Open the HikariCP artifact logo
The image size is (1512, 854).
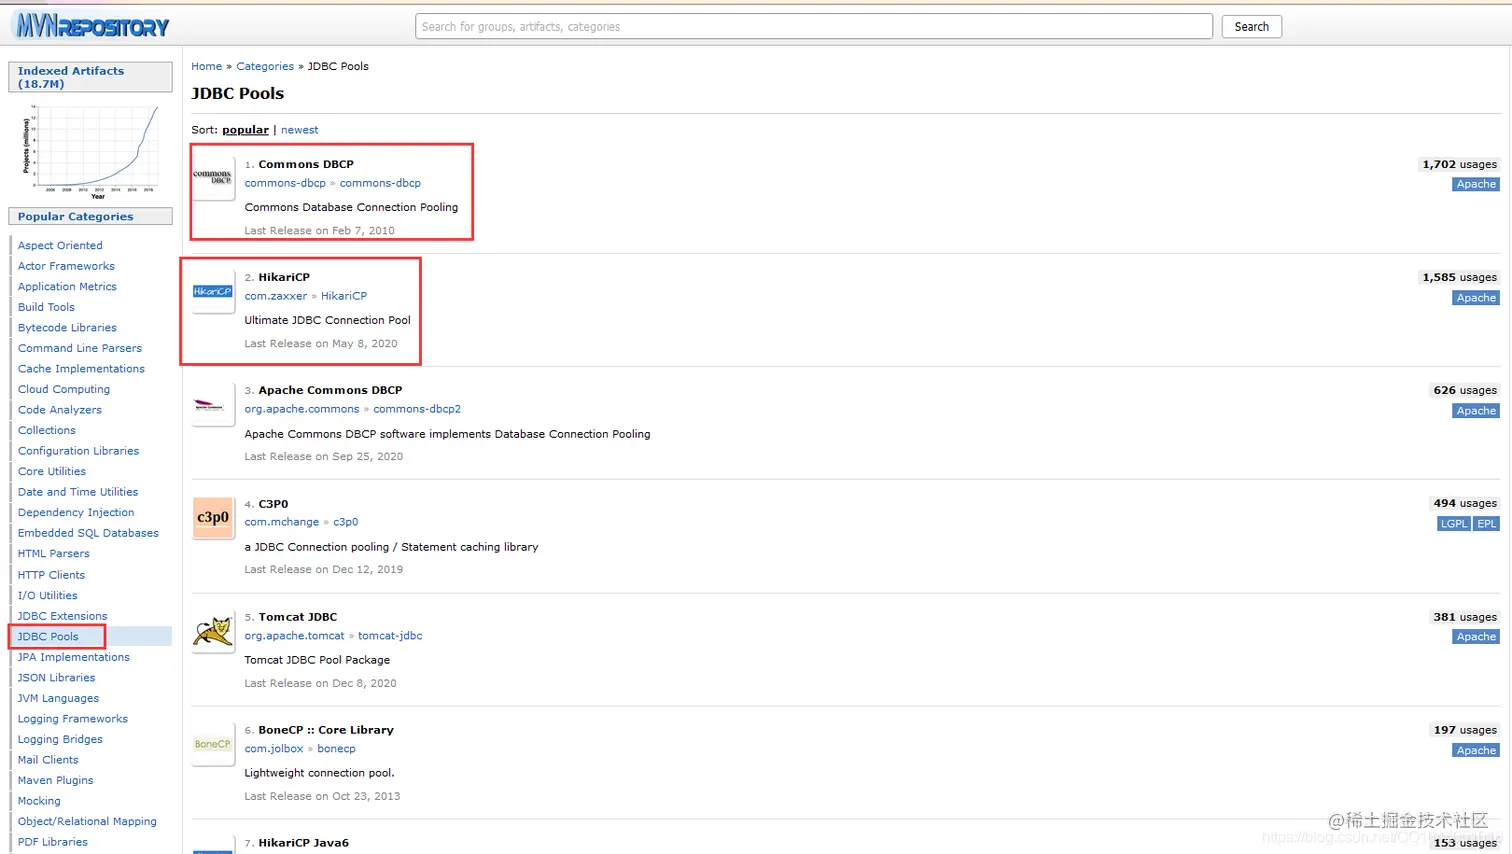(212, 291)
